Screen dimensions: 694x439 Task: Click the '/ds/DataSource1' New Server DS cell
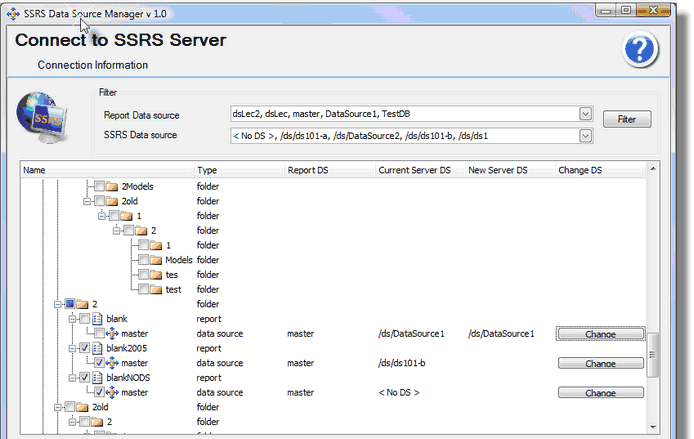click(501, 334)
